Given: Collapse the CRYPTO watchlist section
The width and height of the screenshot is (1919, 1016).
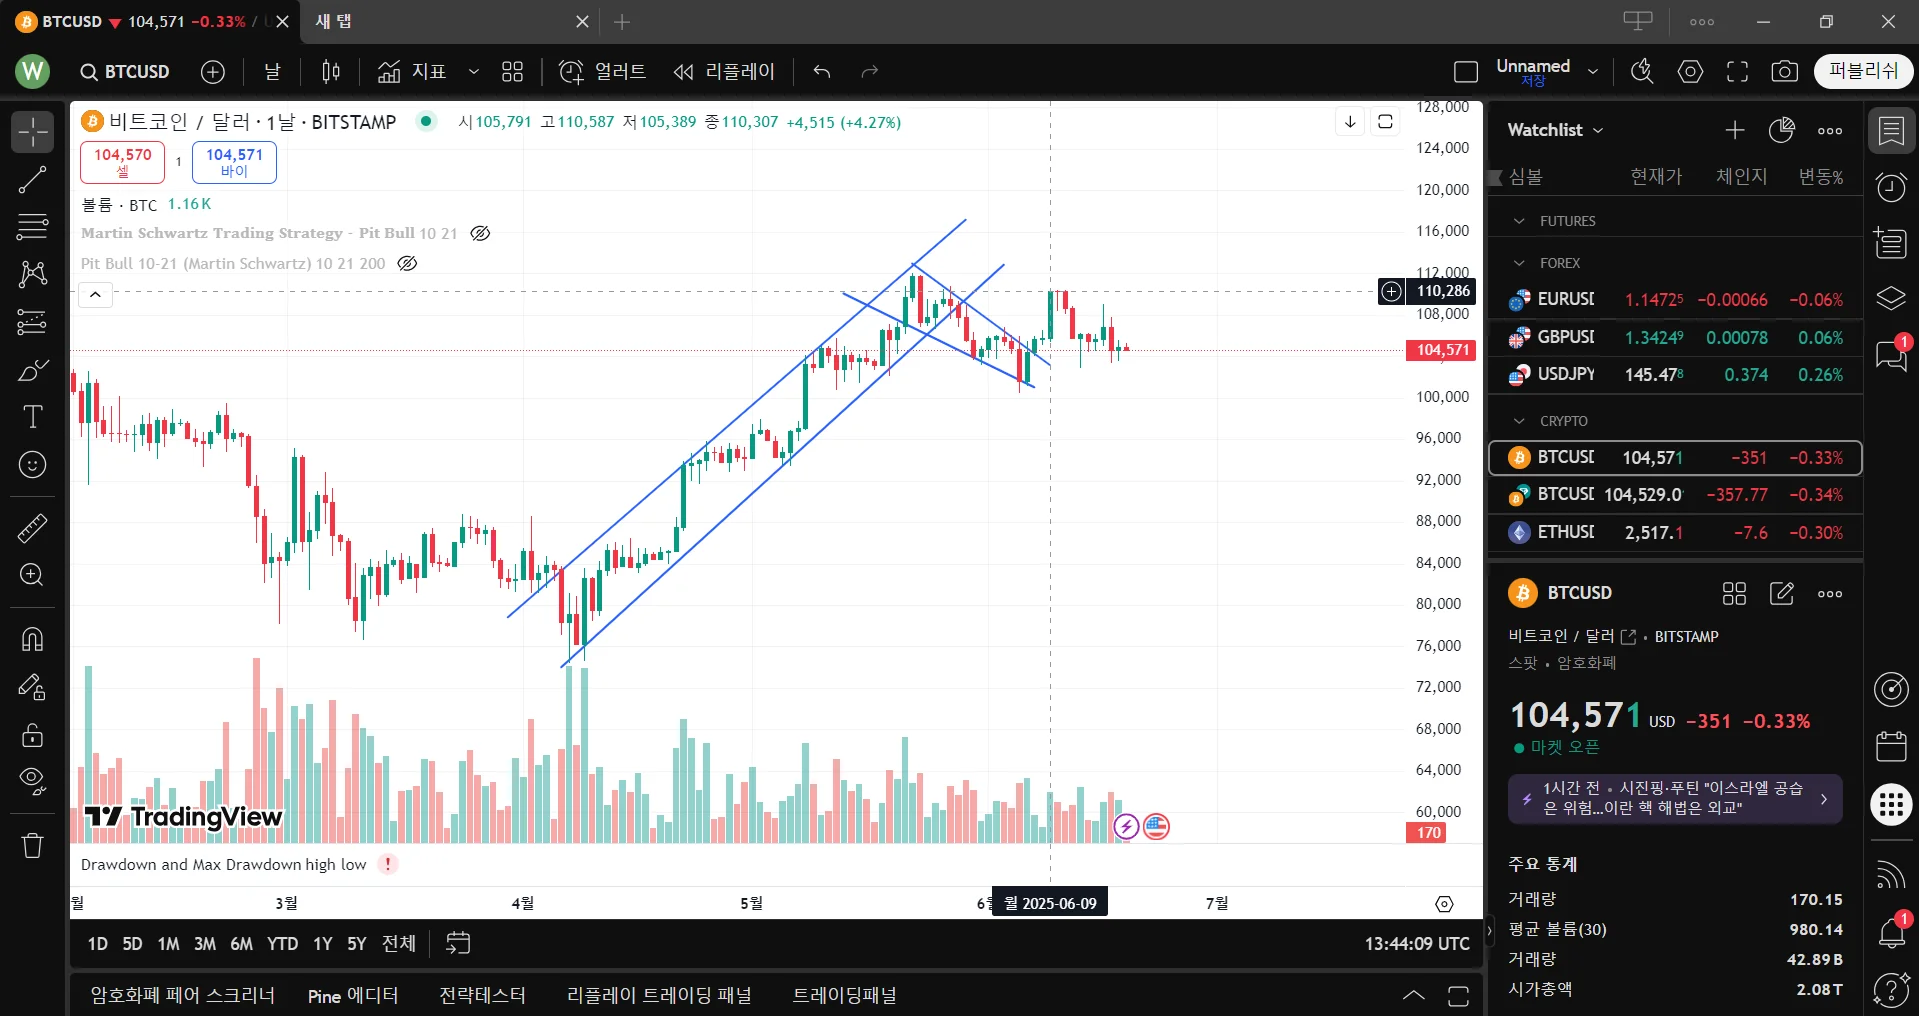Looking at the screenshot, I should (x=1519, y=421).
